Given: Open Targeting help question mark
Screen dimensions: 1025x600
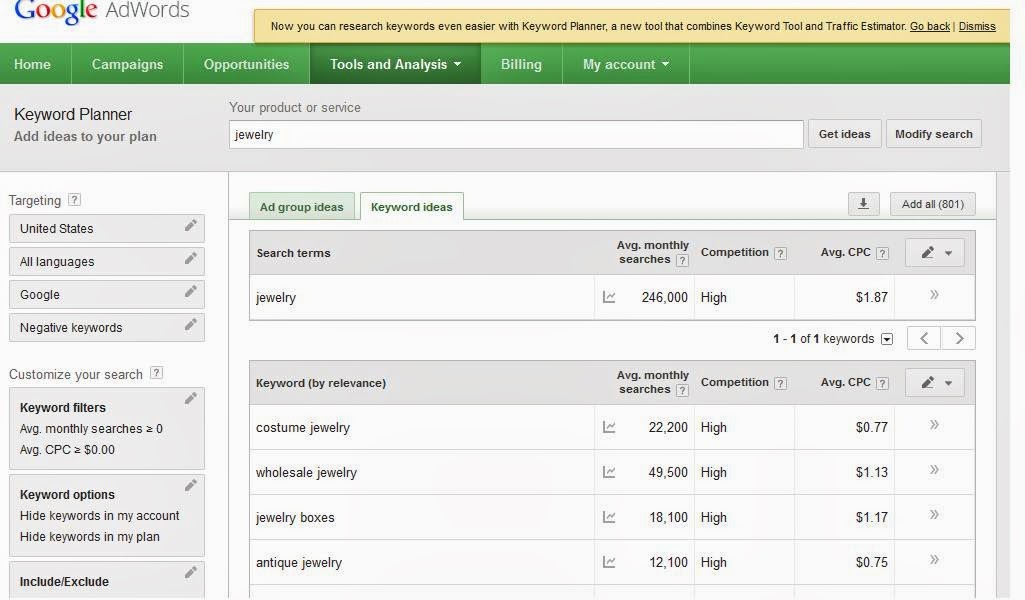Looking at the screenshot, I should coord(75,200).
